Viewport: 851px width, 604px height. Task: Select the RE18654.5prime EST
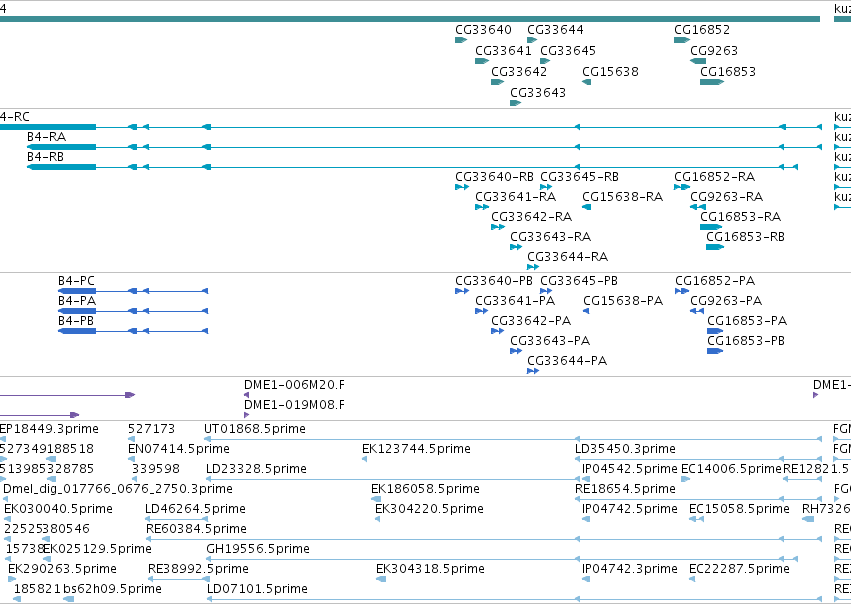[699, 499]
